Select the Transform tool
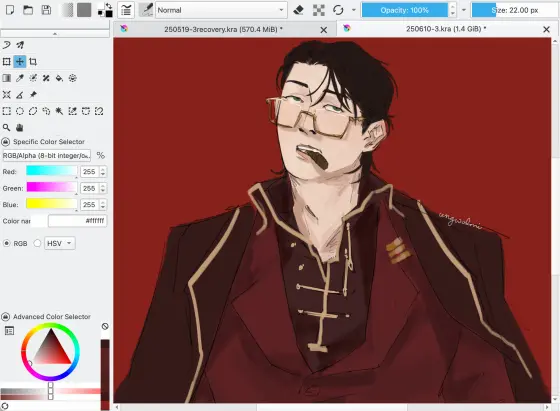This screenshot has width=560, height=411. coord(6,62)
